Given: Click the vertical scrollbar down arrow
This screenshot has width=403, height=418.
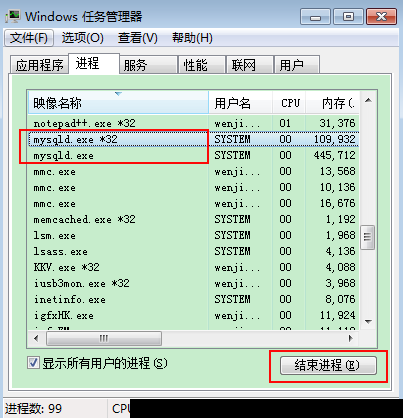Looking at the screenshot, I should coord(368,321).
